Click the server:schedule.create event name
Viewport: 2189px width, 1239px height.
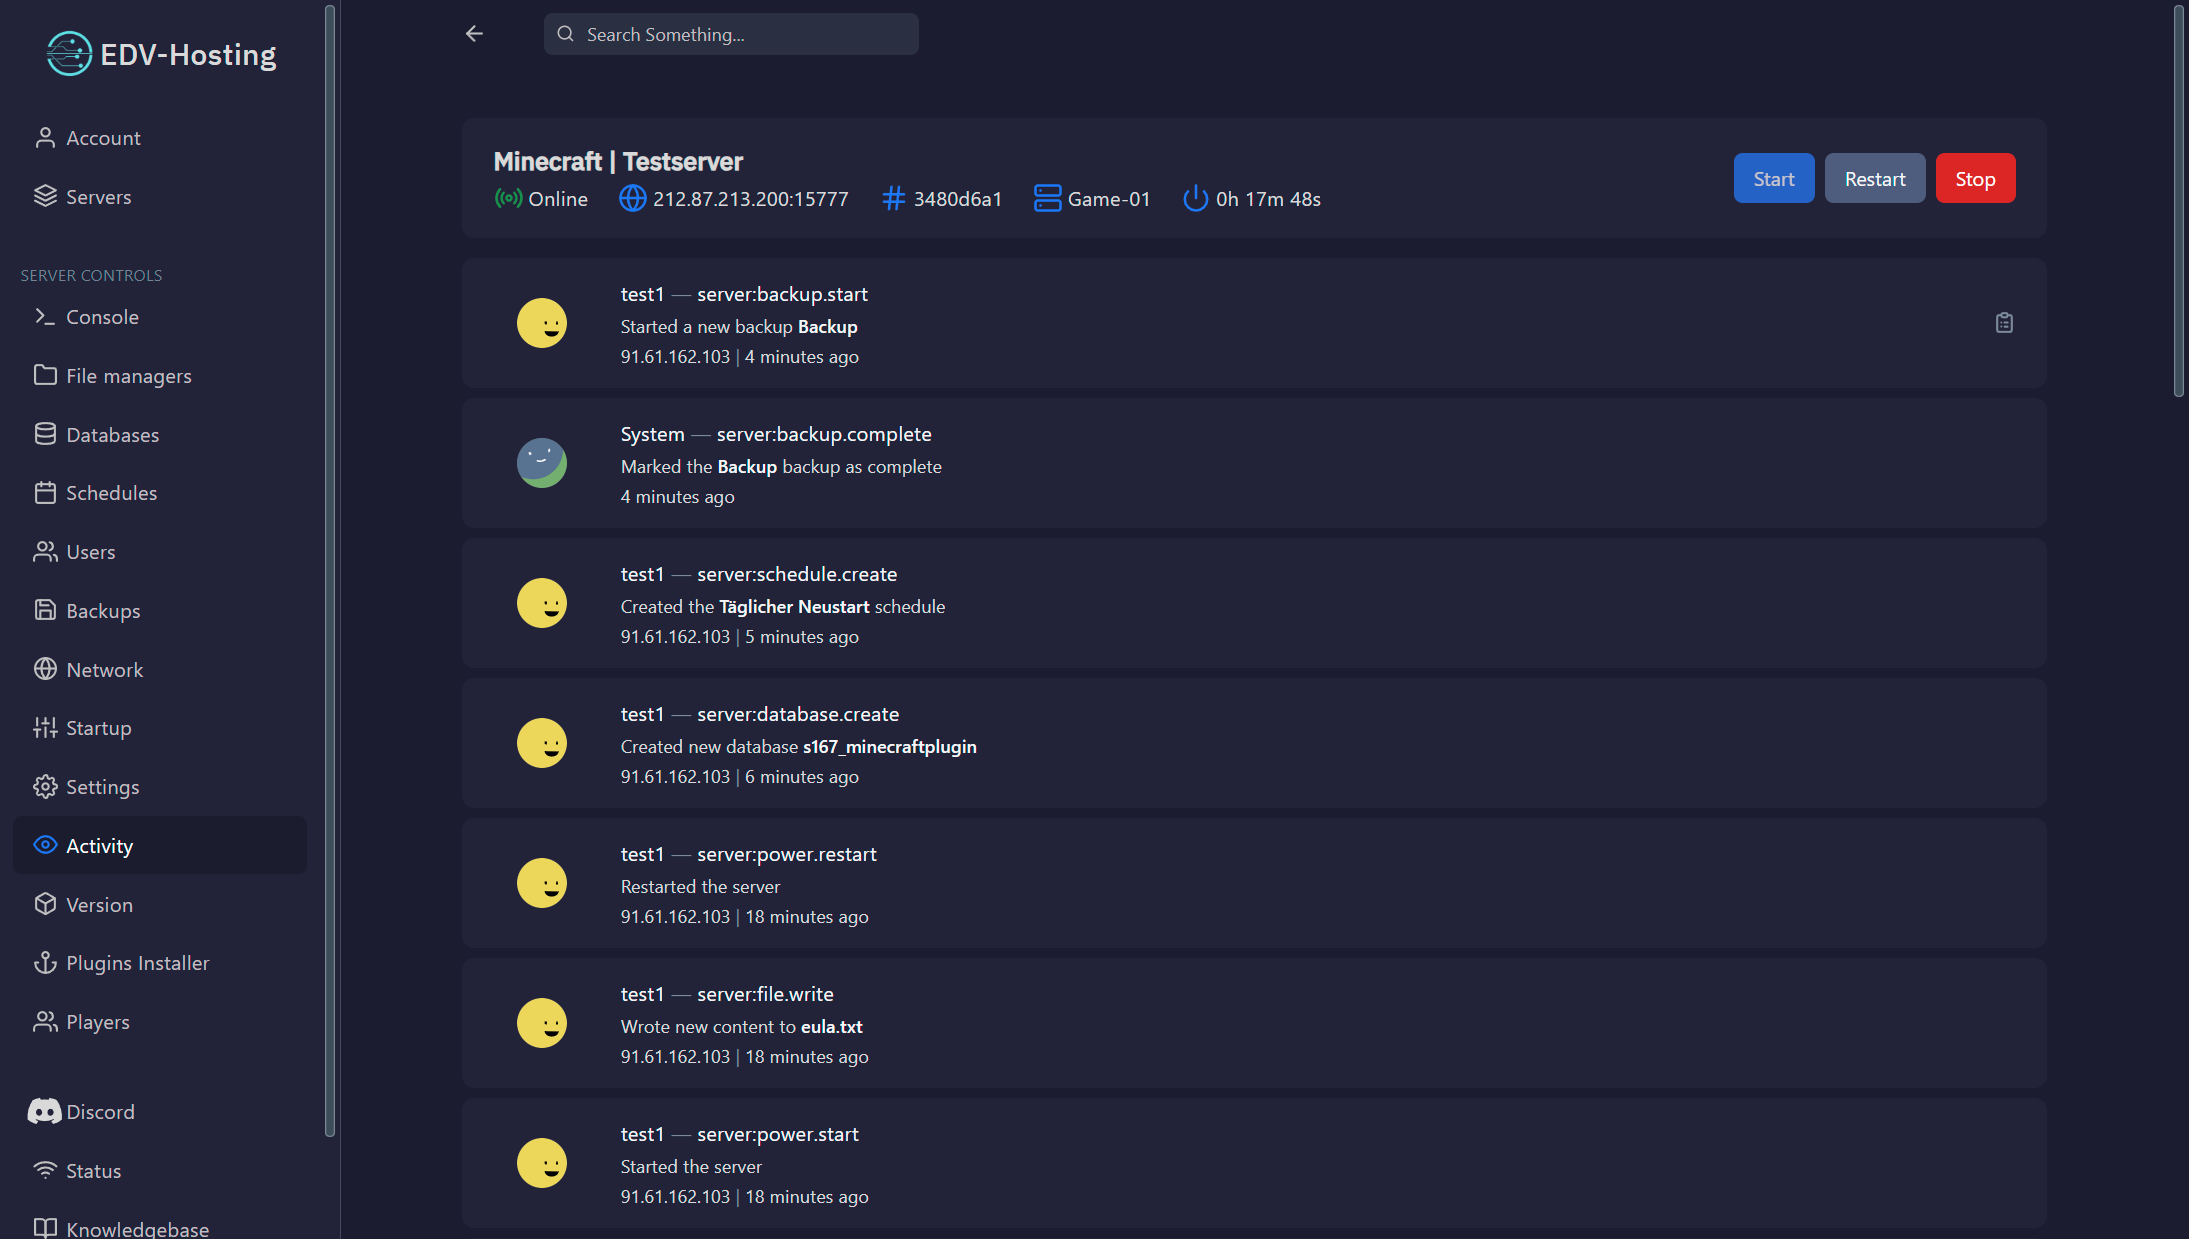coord(797,574)
